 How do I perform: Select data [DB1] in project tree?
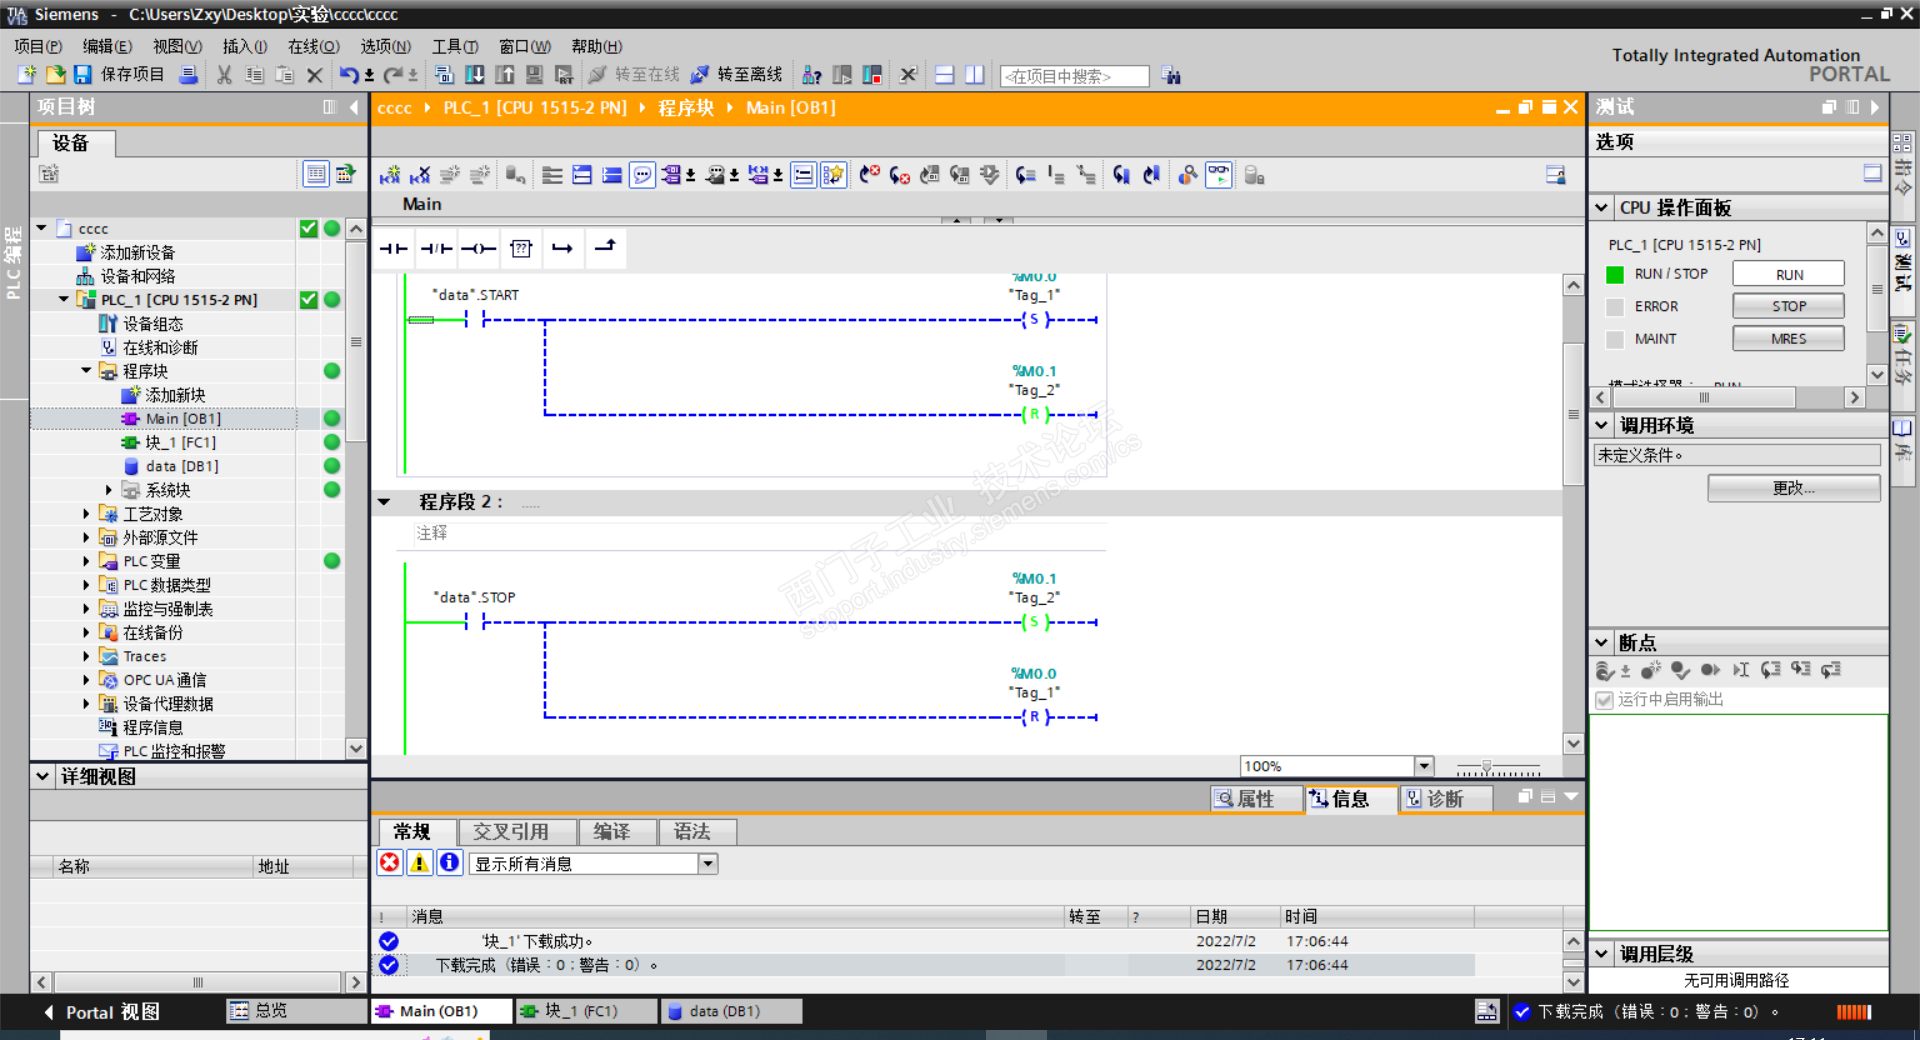[x=181, y=466]
